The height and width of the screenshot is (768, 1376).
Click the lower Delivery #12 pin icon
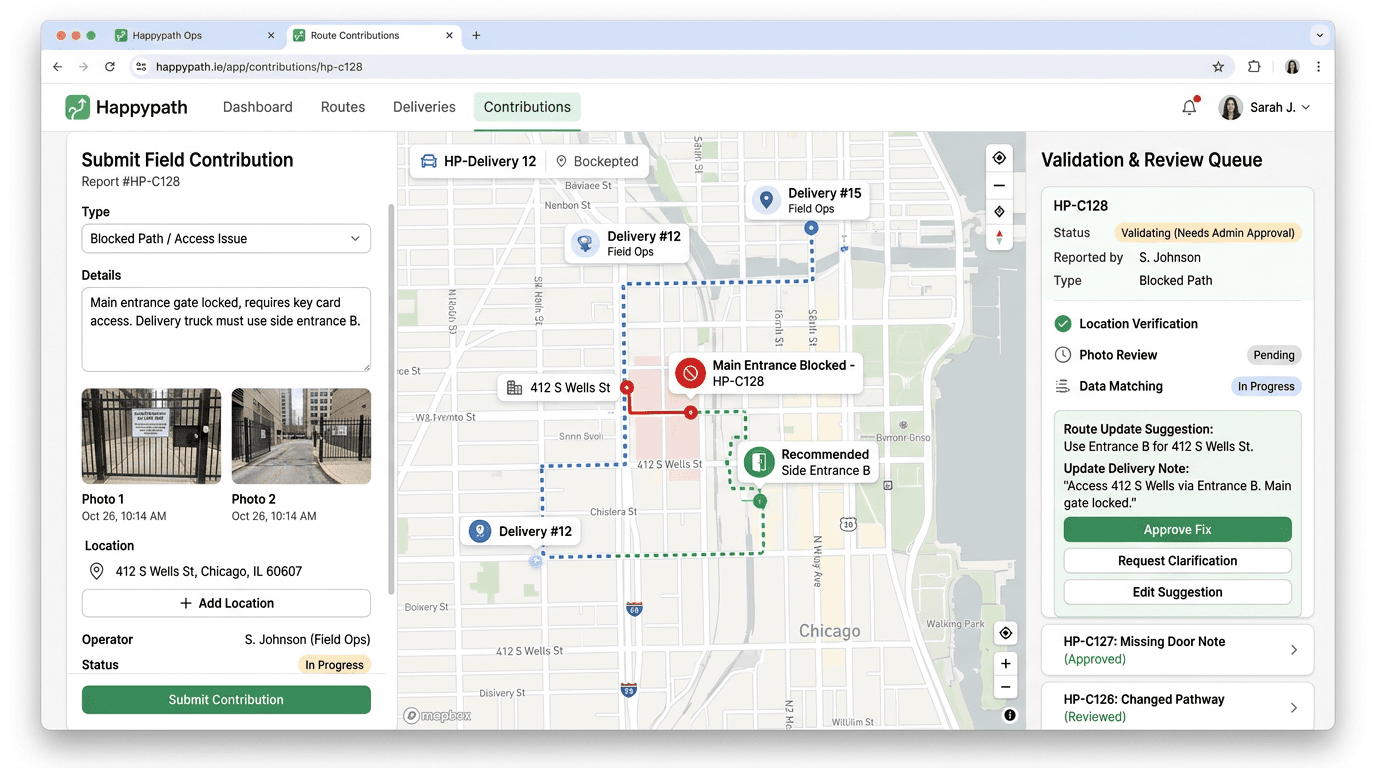pyautogui.click(x=479, y=531)
